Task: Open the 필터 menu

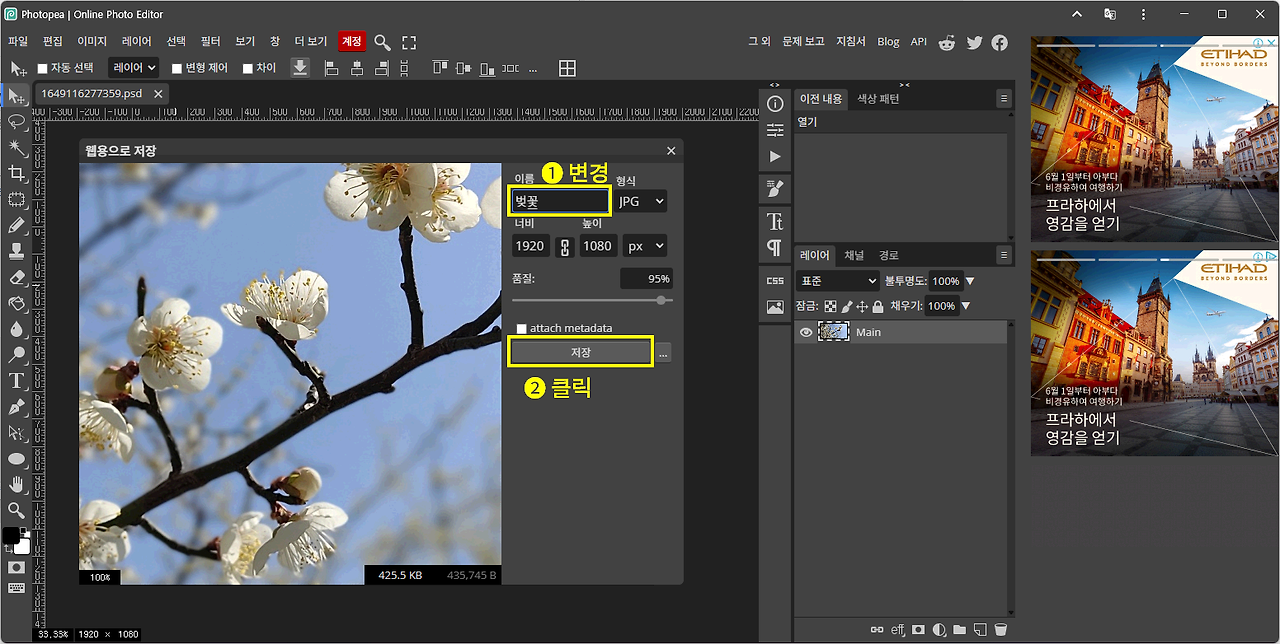Action: click(210, 42)
